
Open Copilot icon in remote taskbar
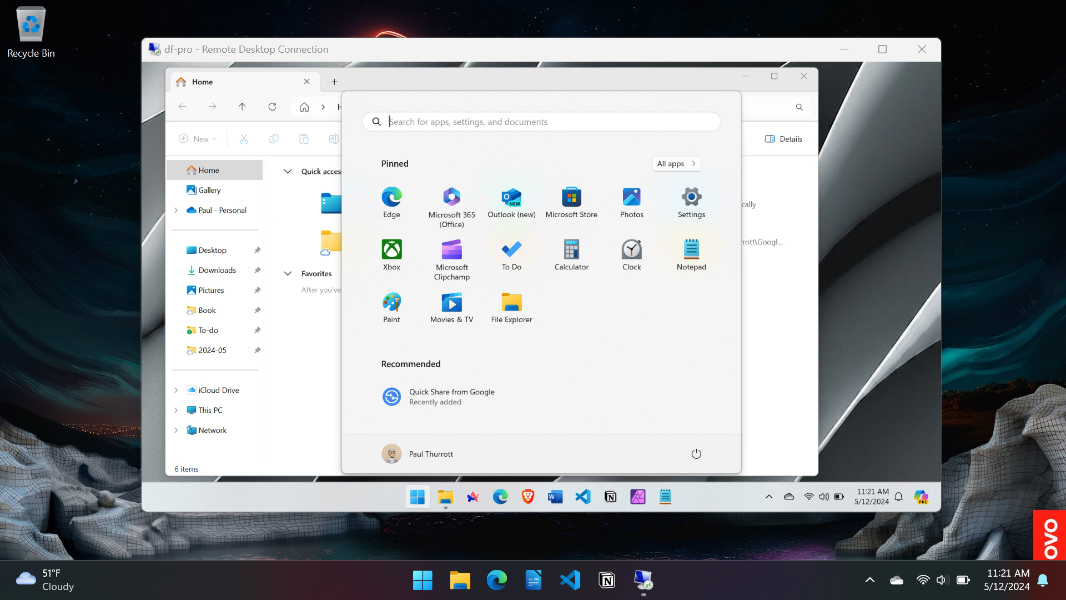(x=921, y=497)
